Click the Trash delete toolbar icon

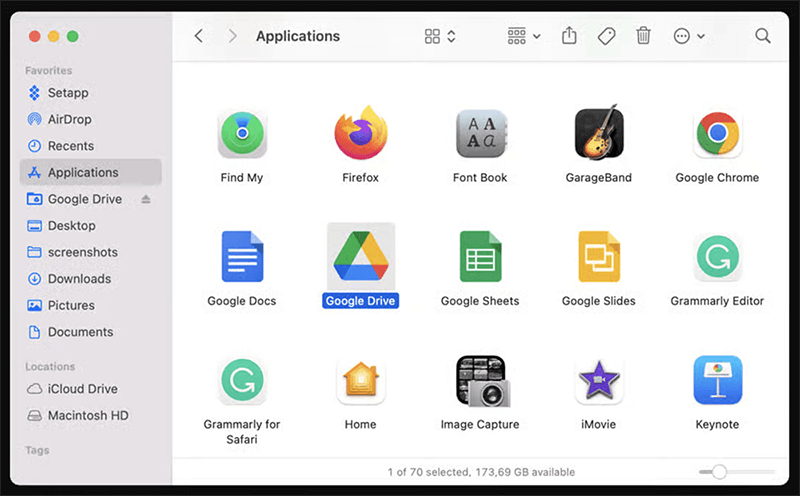643,36
